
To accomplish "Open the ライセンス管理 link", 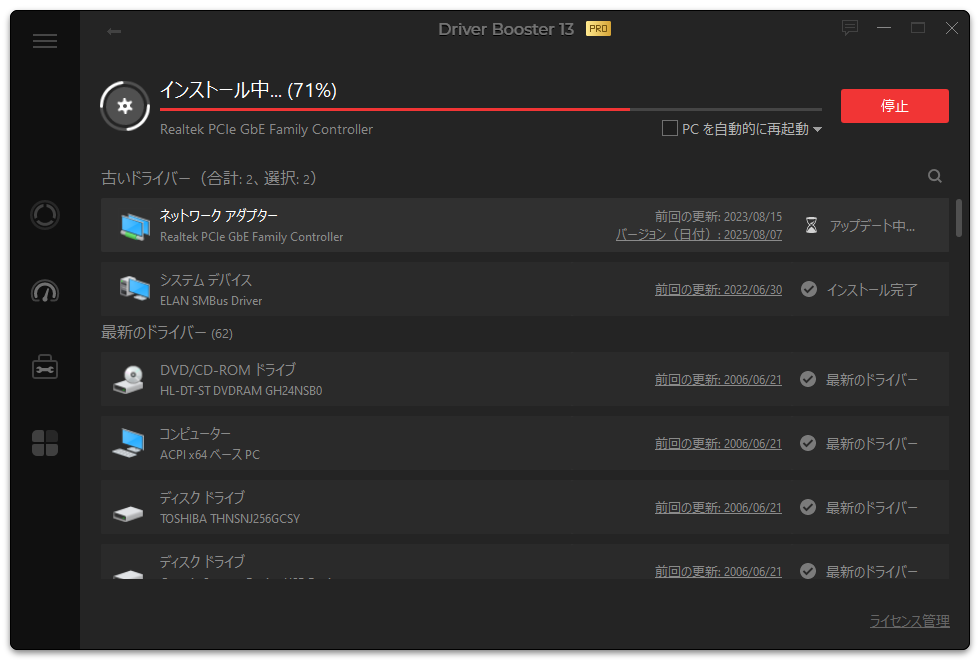I will coord(909,621).
